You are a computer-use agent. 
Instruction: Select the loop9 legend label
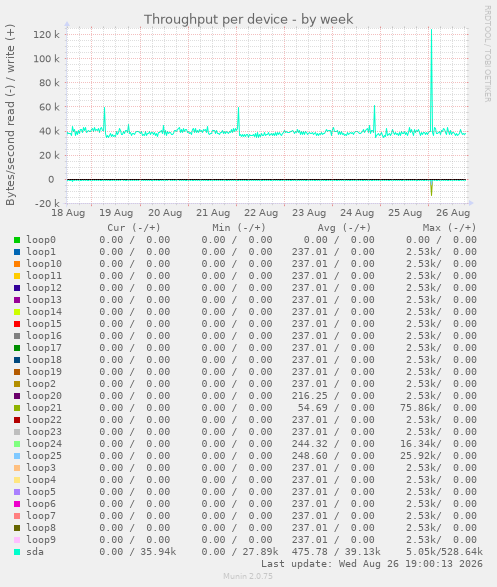click(41, 539)
